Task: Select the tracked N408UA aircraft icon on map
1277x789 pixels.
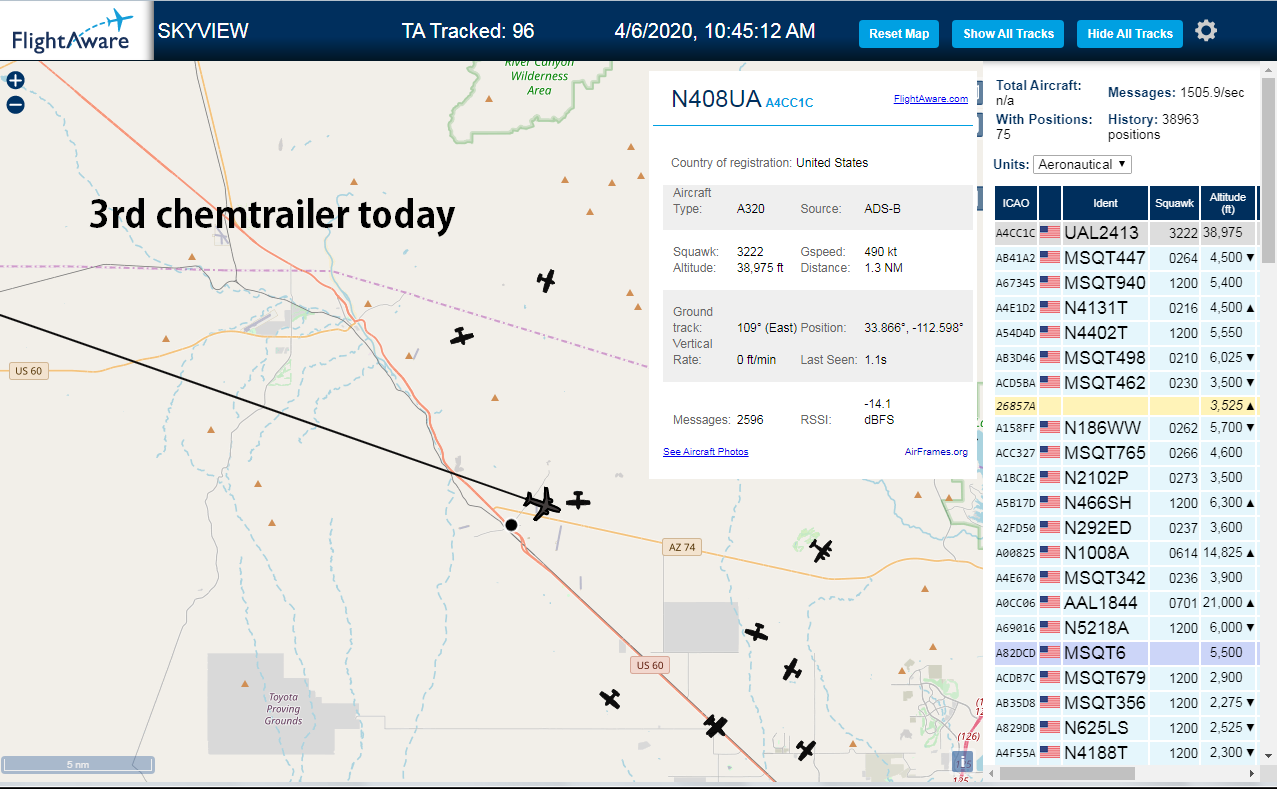Action: pos(542,503)
